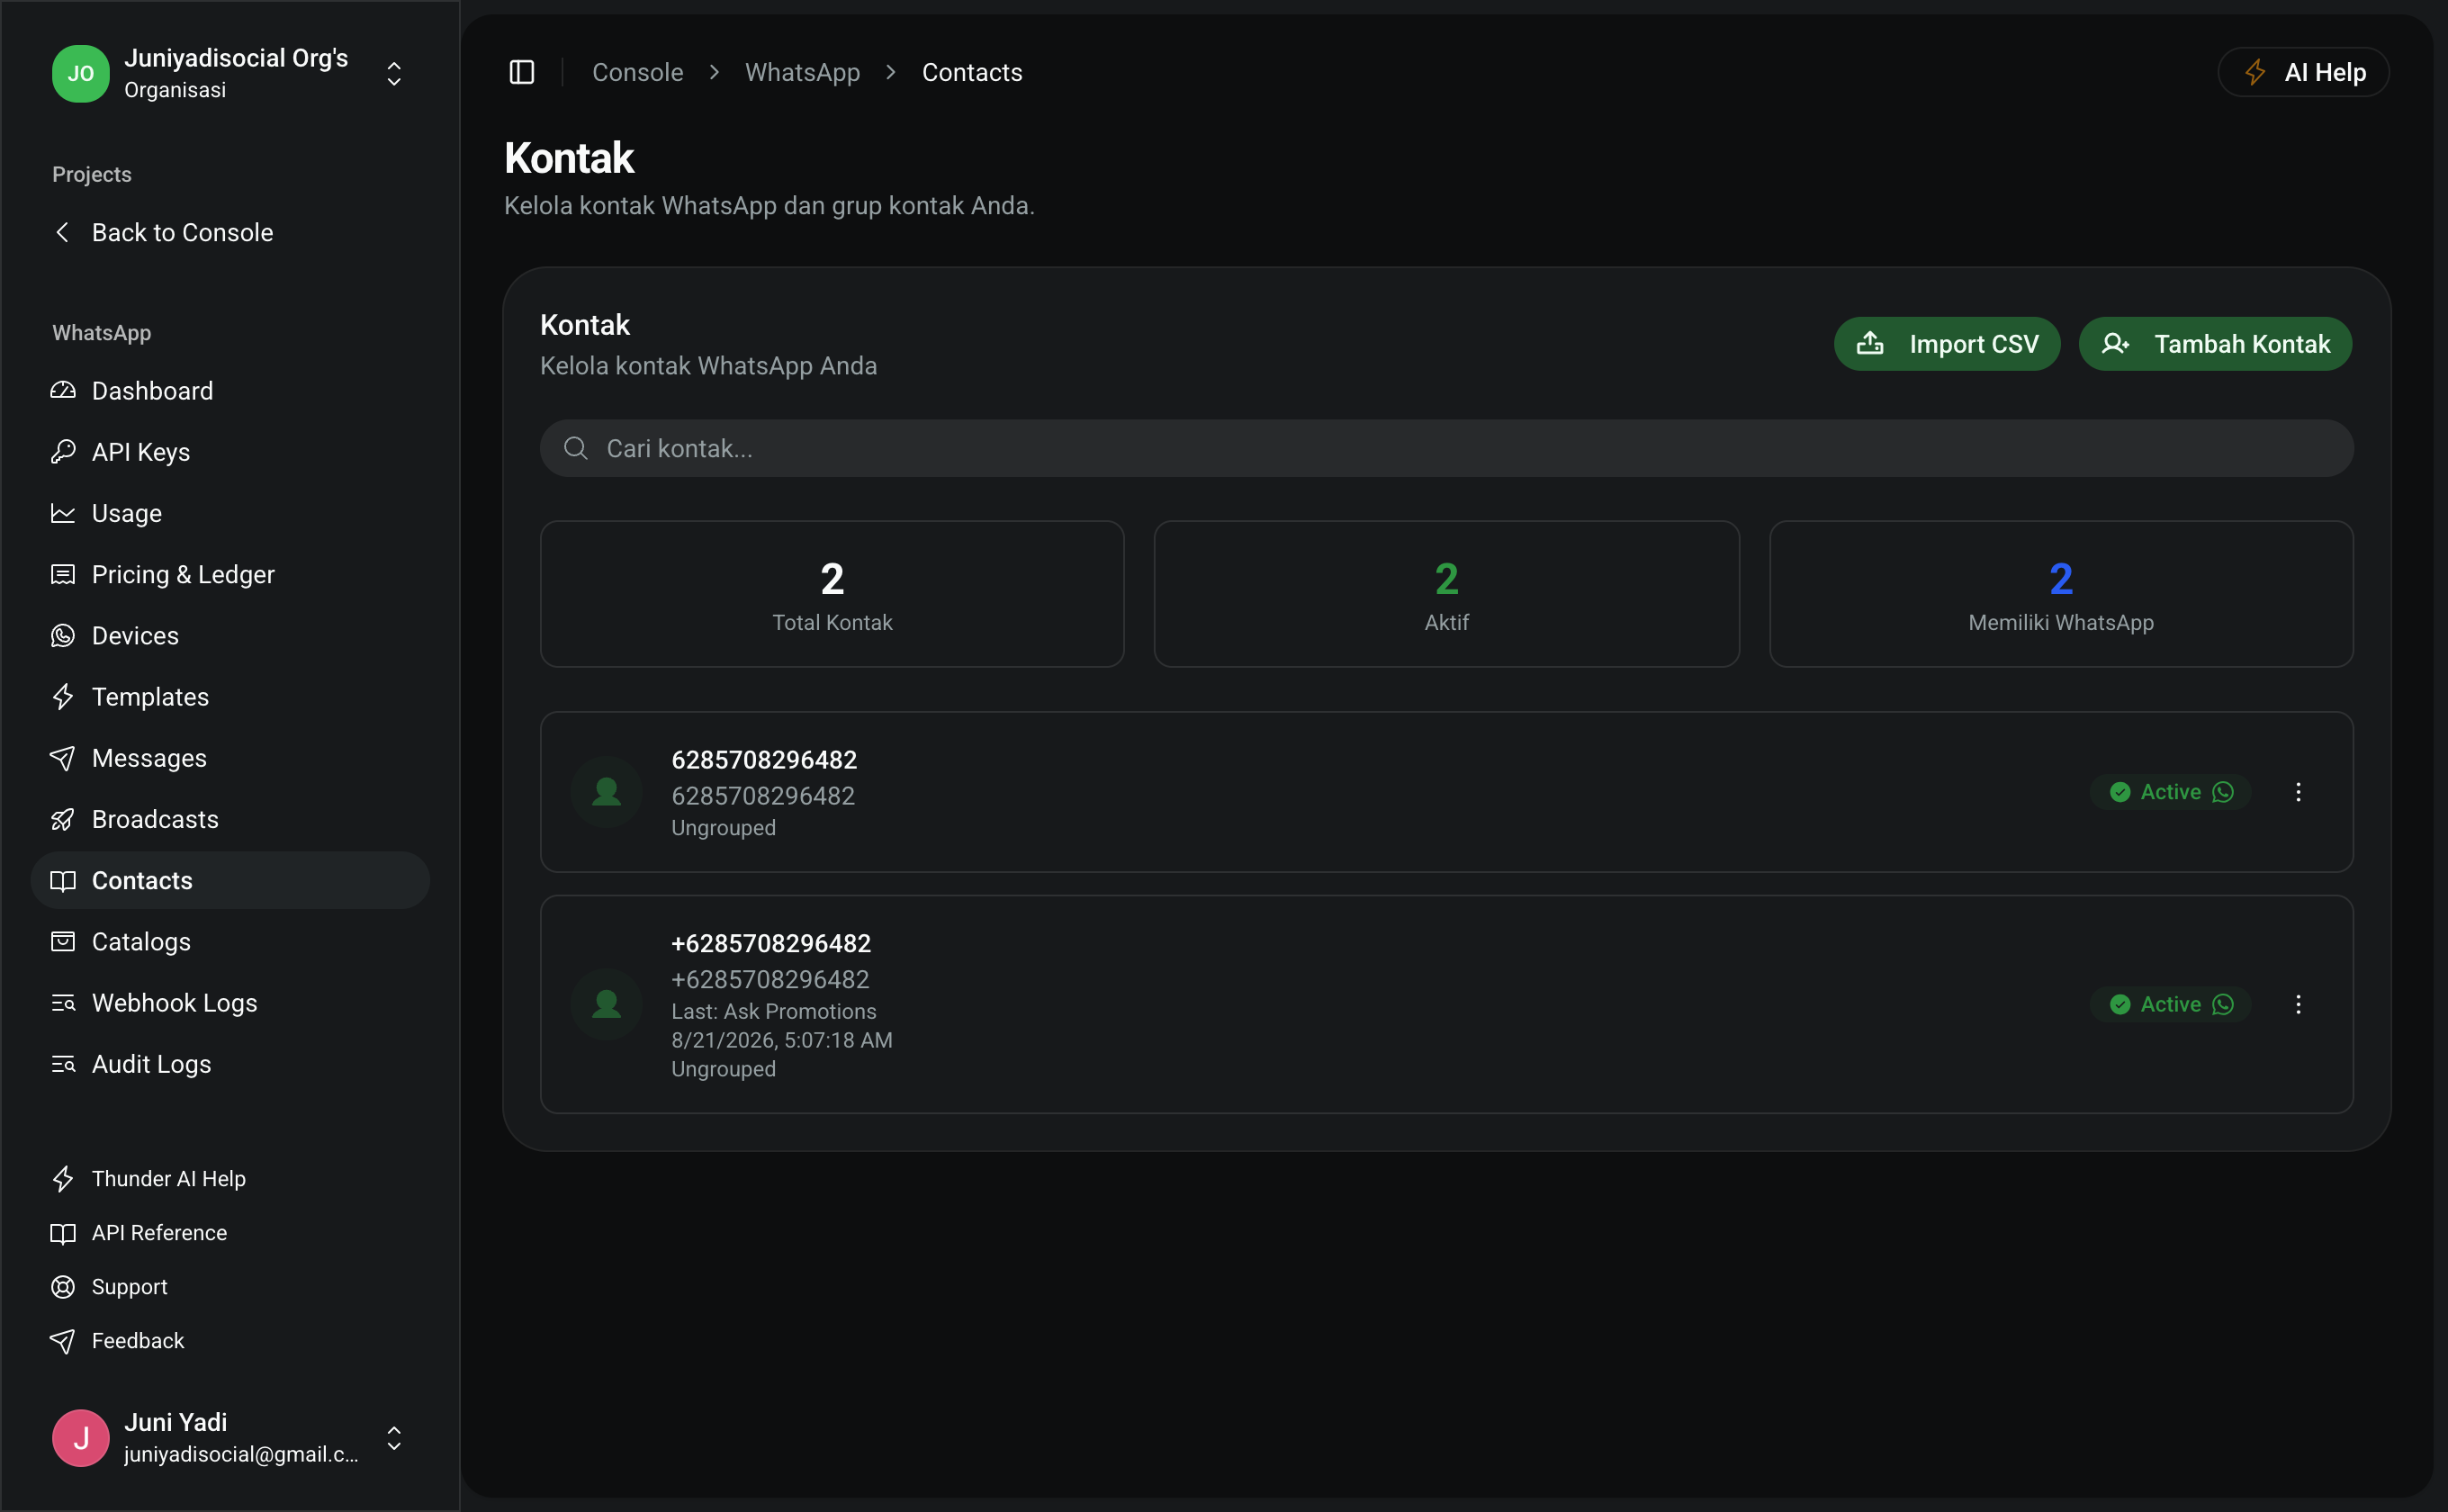Click the Usage chart icon
The height and width of the screenshot is (1512, 2448).
tap(63, 513)
